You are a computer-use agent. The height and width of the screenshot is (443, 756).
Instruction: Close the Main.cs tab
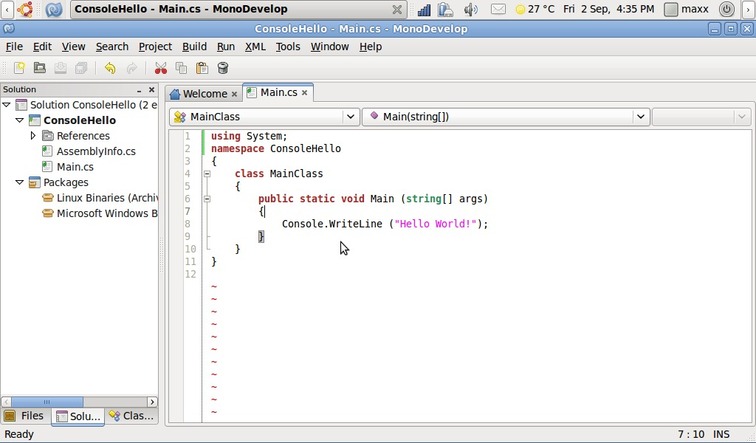click(305, 93)
